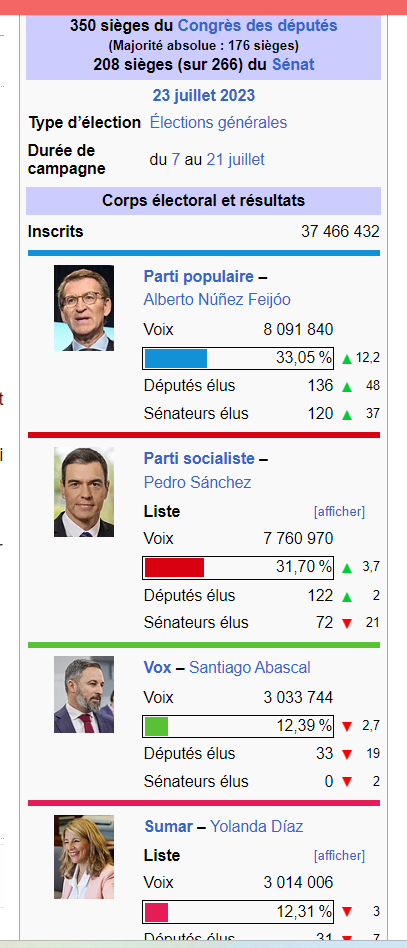Click Santiago Abascal's photo thumbnail
407x948 pixels.
point(83,695)
